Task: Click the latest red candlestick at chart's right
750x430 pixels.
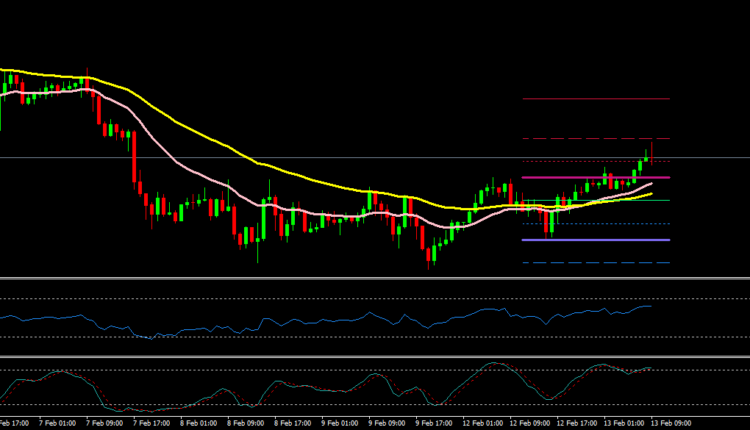Action: (x=652, y=151)
